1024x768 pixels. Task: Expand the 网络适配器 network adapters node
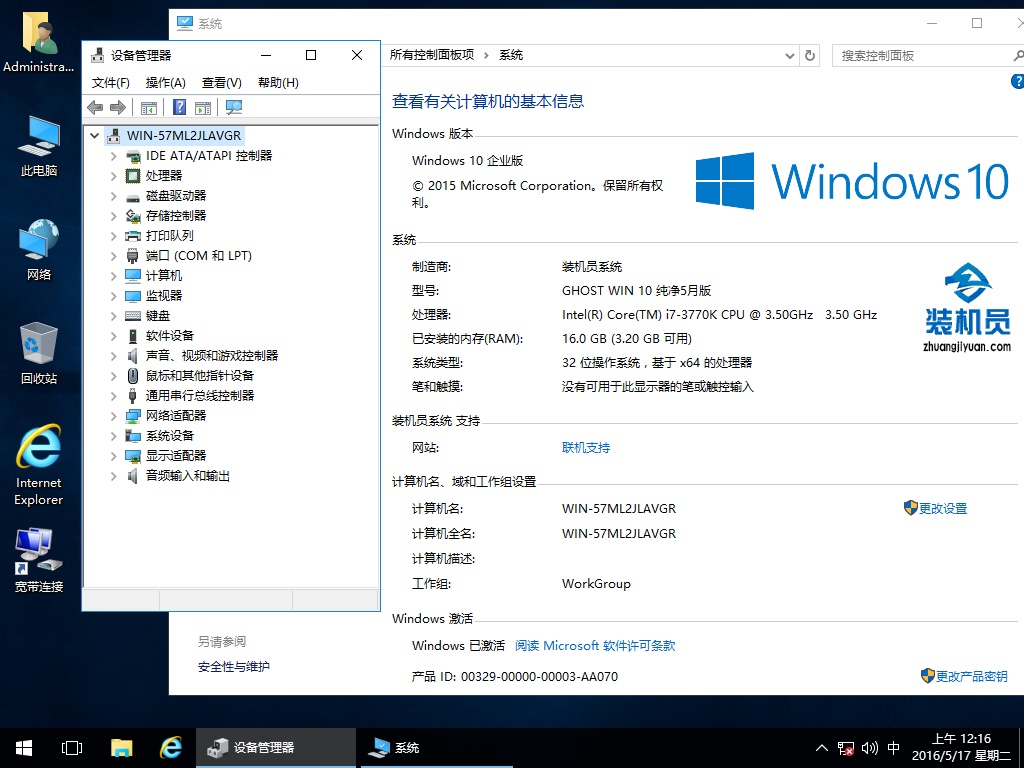point(113,416)
